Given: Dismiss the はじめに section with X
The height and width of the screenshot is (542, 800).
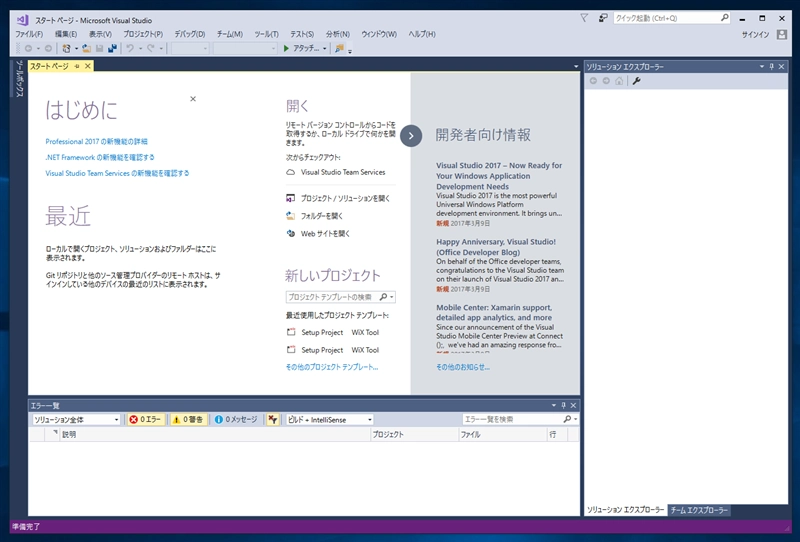Looking at the screenshot, I should (193, 98).
